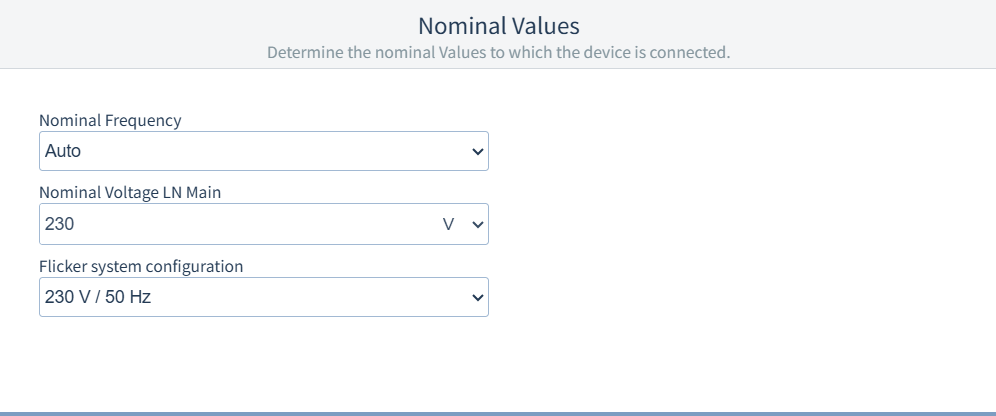The height and width of the screenshot is (416, 996).
Task: Click the letter 'V' unit in voltage row
Action: pos(448,225)
